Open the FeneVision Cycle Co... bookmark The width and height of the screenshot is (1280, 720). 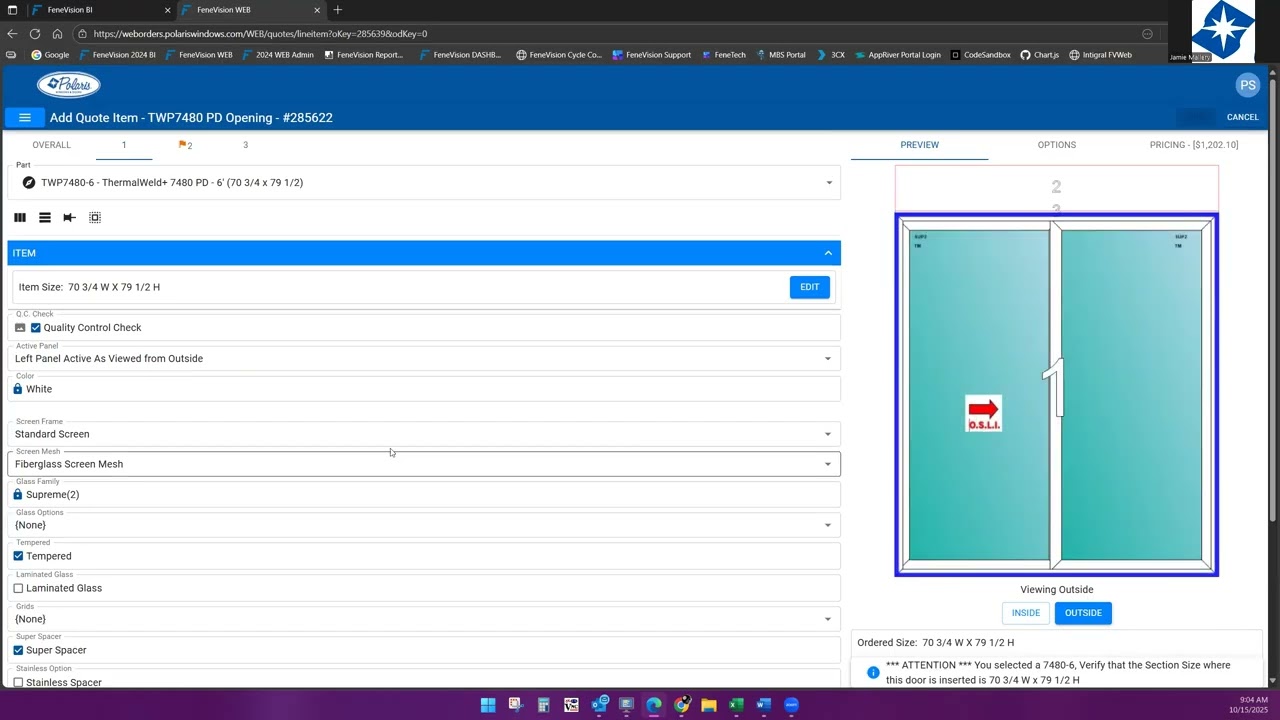pos(559,55)
